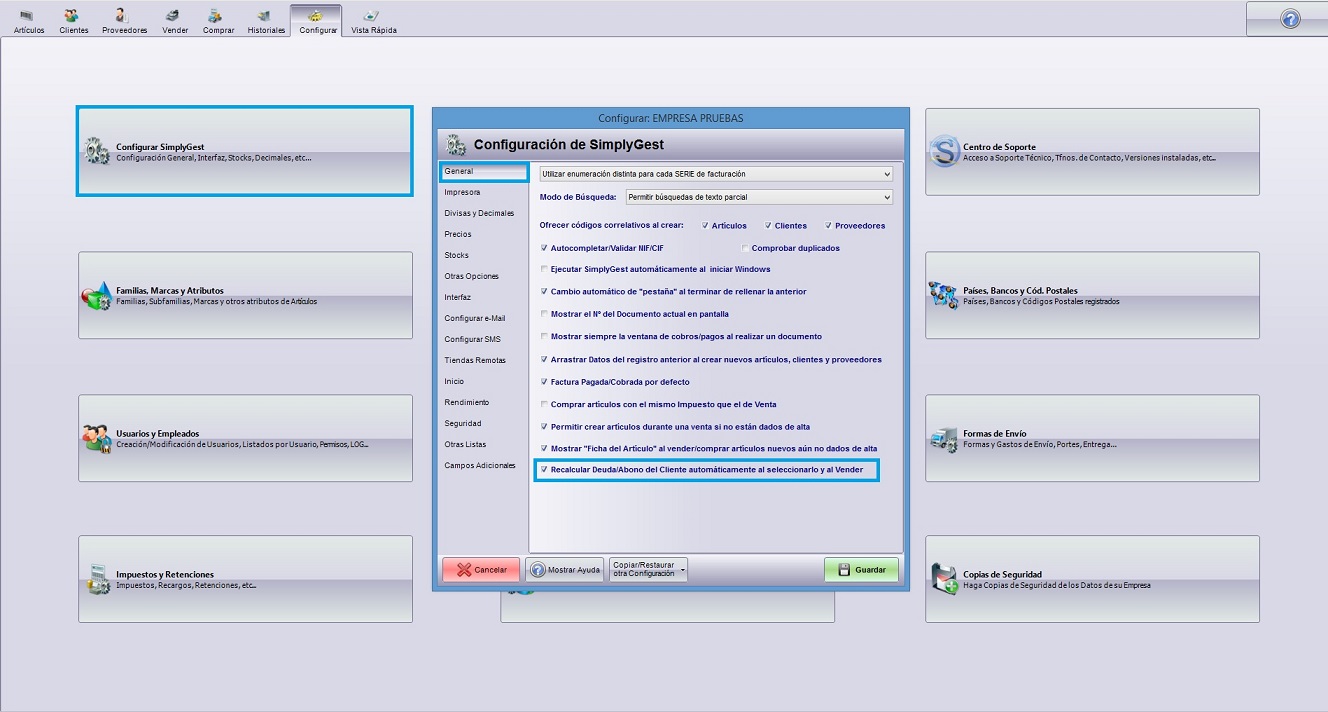The image size is (1328, 712).
Task: Uncheck the Proveedores correlative codes checkbox
Action: (x=828, y=226)
